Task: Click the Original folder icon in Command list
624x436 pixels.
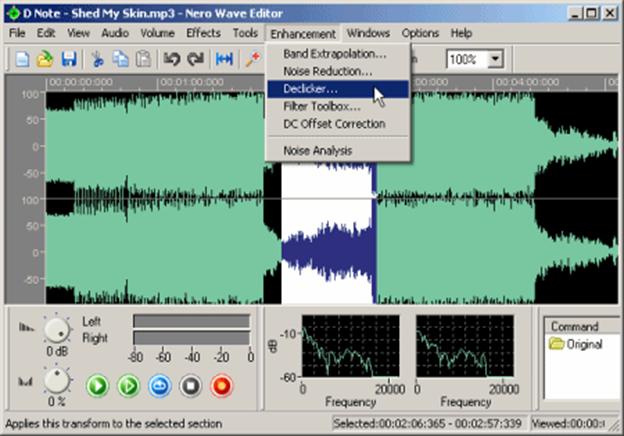Action: click(x=556, y=344)
